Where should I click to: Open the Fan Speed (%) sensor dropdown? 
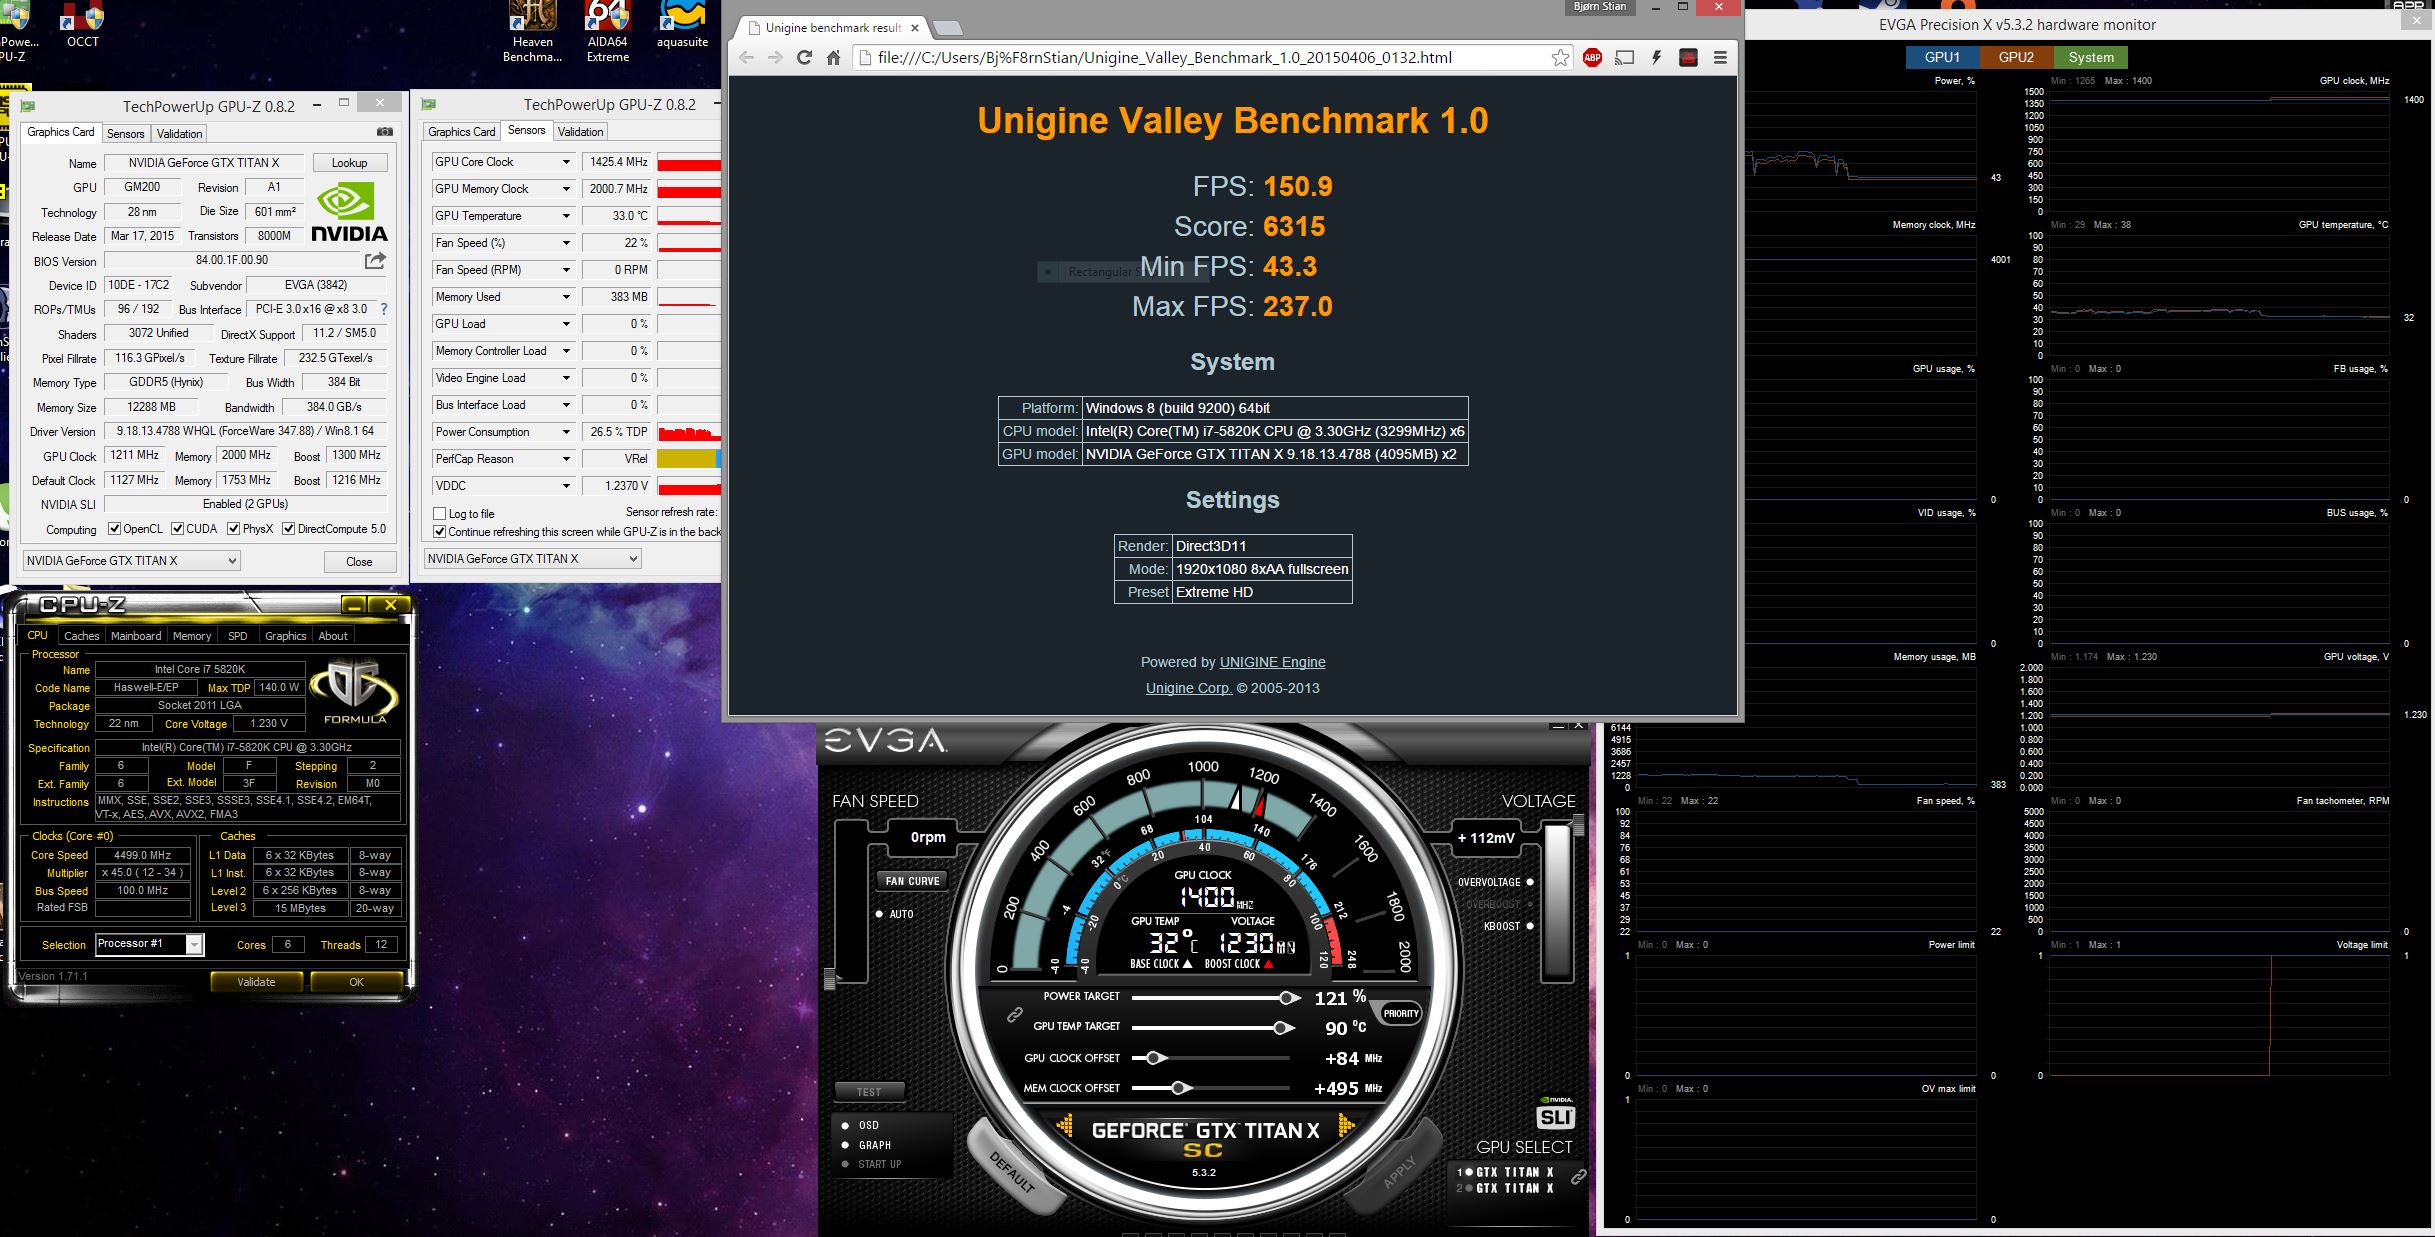pos(566,243)
